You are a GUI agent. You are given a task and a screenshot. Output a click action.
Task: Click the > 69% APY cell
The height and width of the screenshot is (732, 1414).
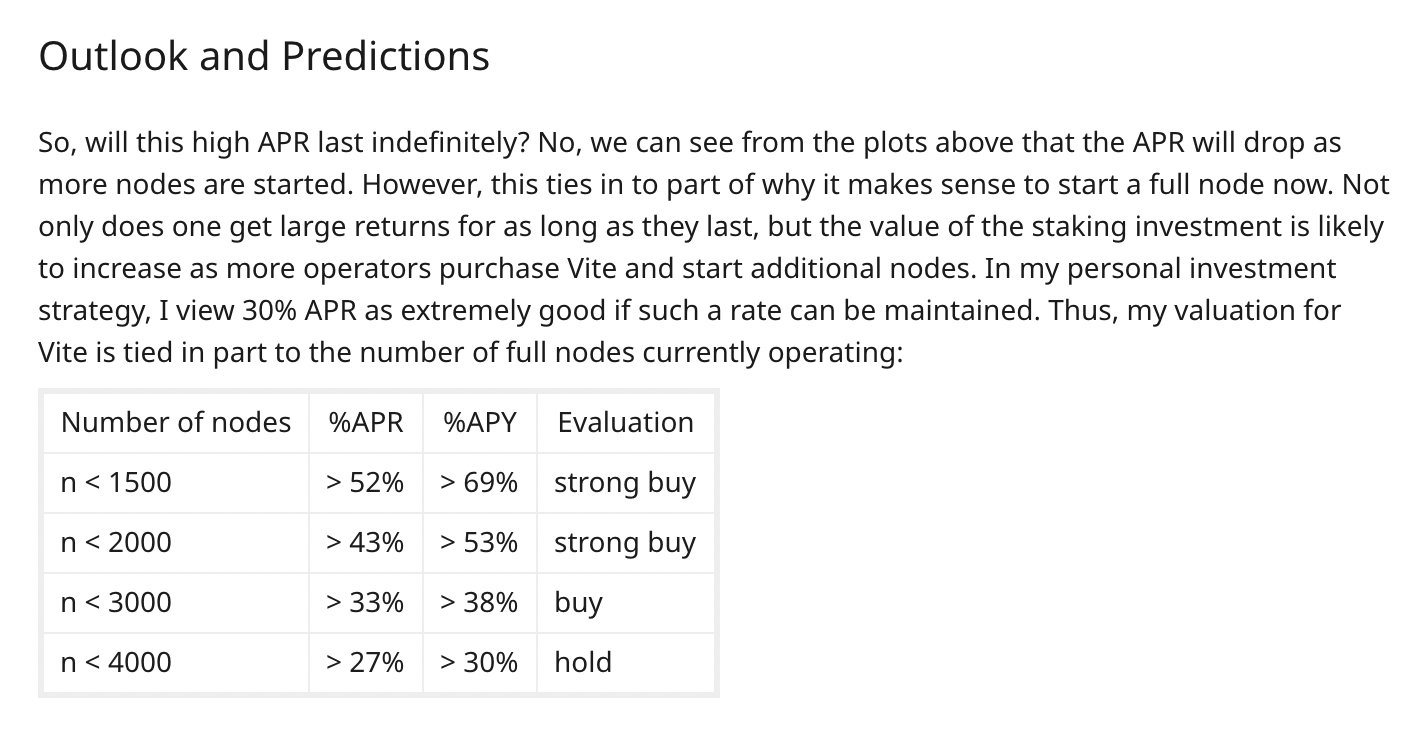479,483
